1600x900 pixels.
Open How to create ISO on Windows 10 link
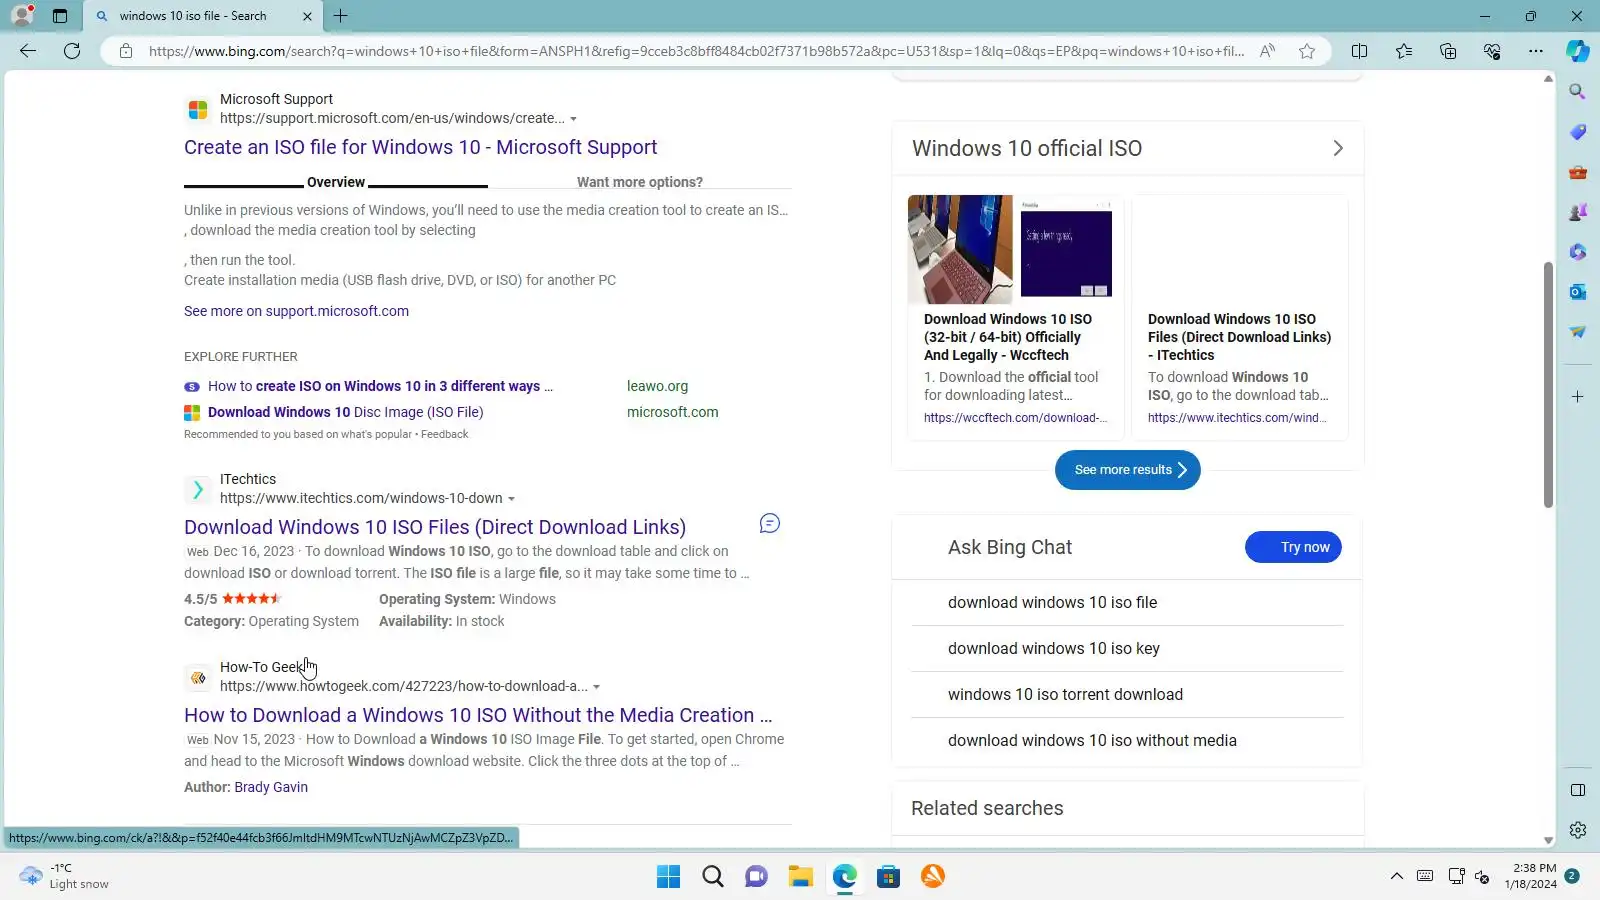click(x=380, y=386)
